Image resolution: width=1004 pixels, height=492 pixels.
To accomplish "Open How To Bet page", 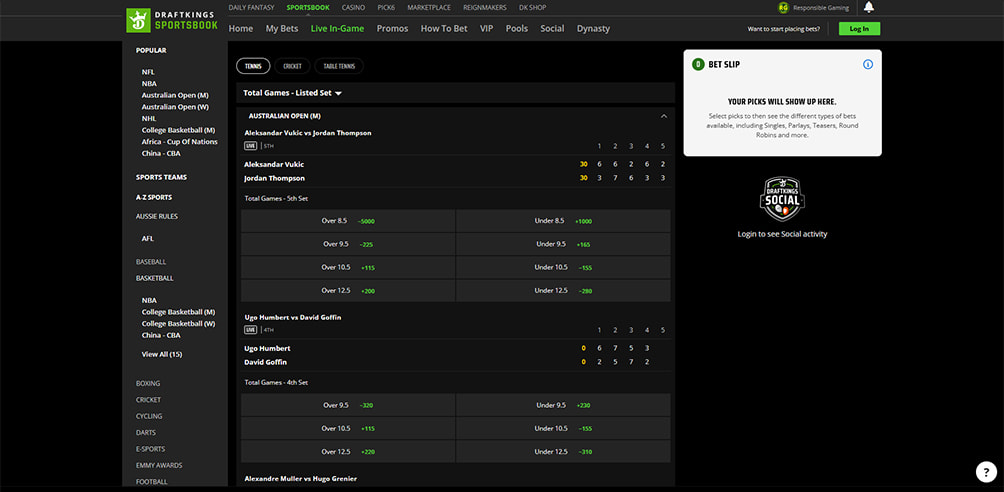I will (x=444, y=28).
